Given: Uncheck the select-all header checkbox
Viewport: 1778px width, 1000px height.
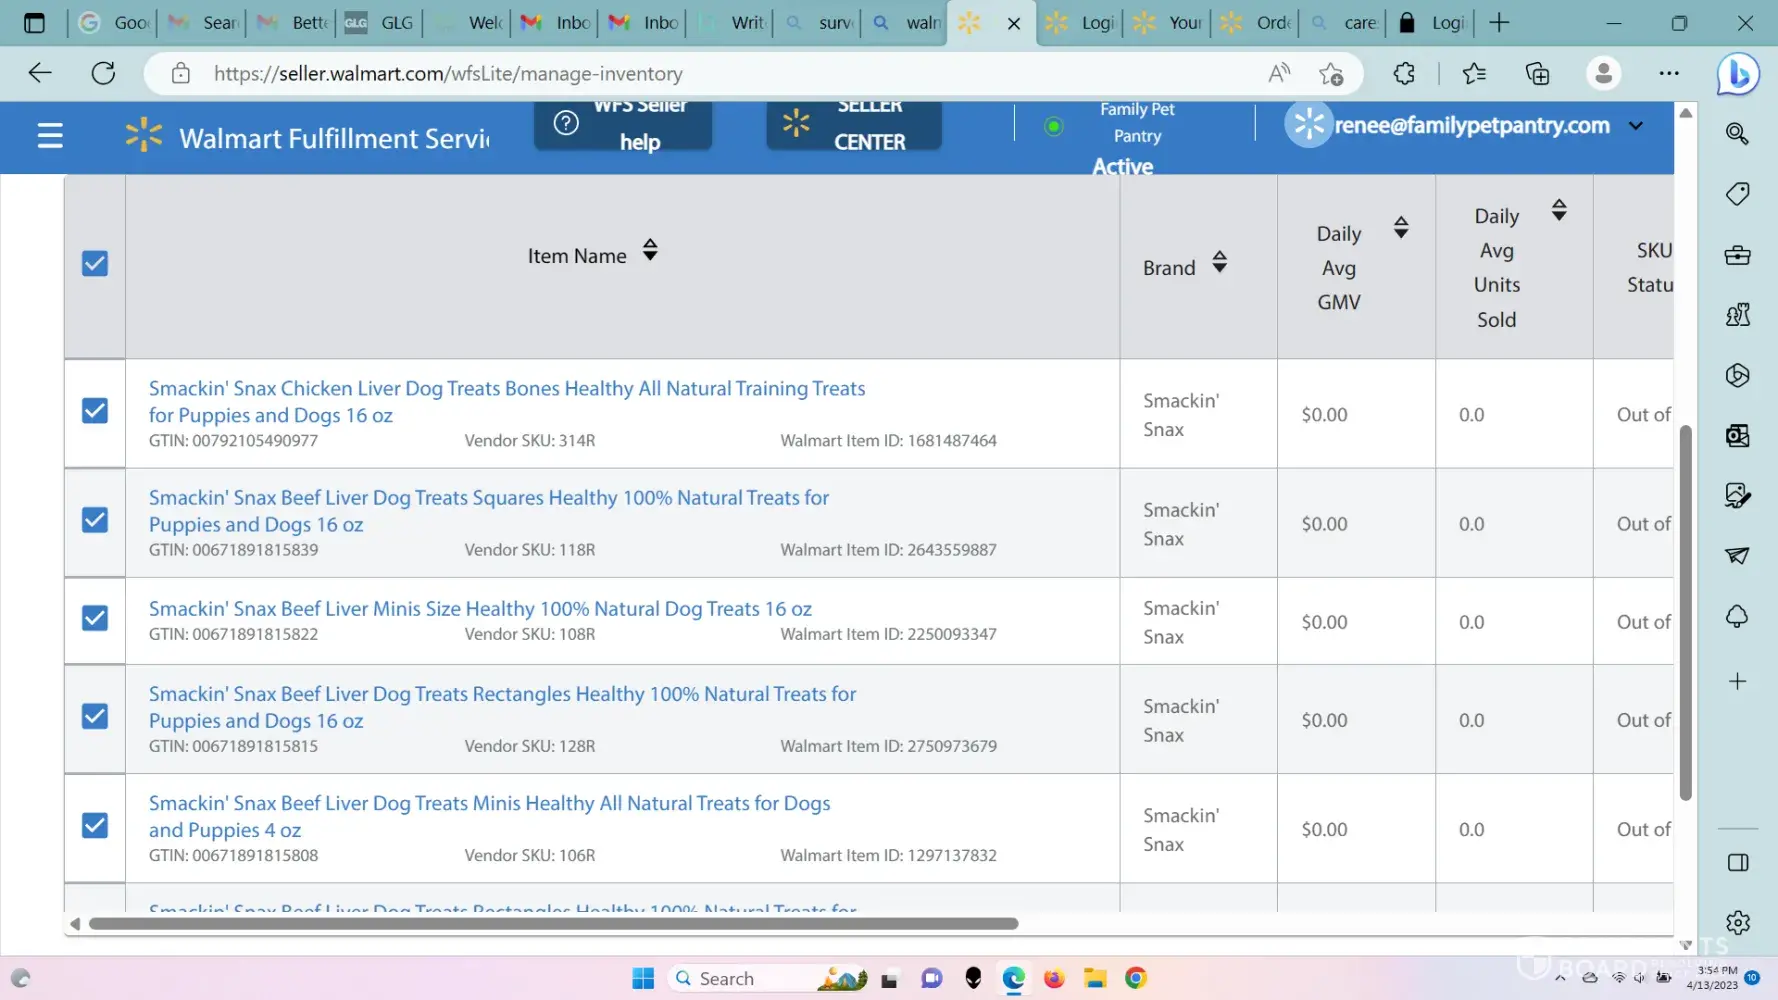Looking at the screenshot, I should (x=95, y=264).
